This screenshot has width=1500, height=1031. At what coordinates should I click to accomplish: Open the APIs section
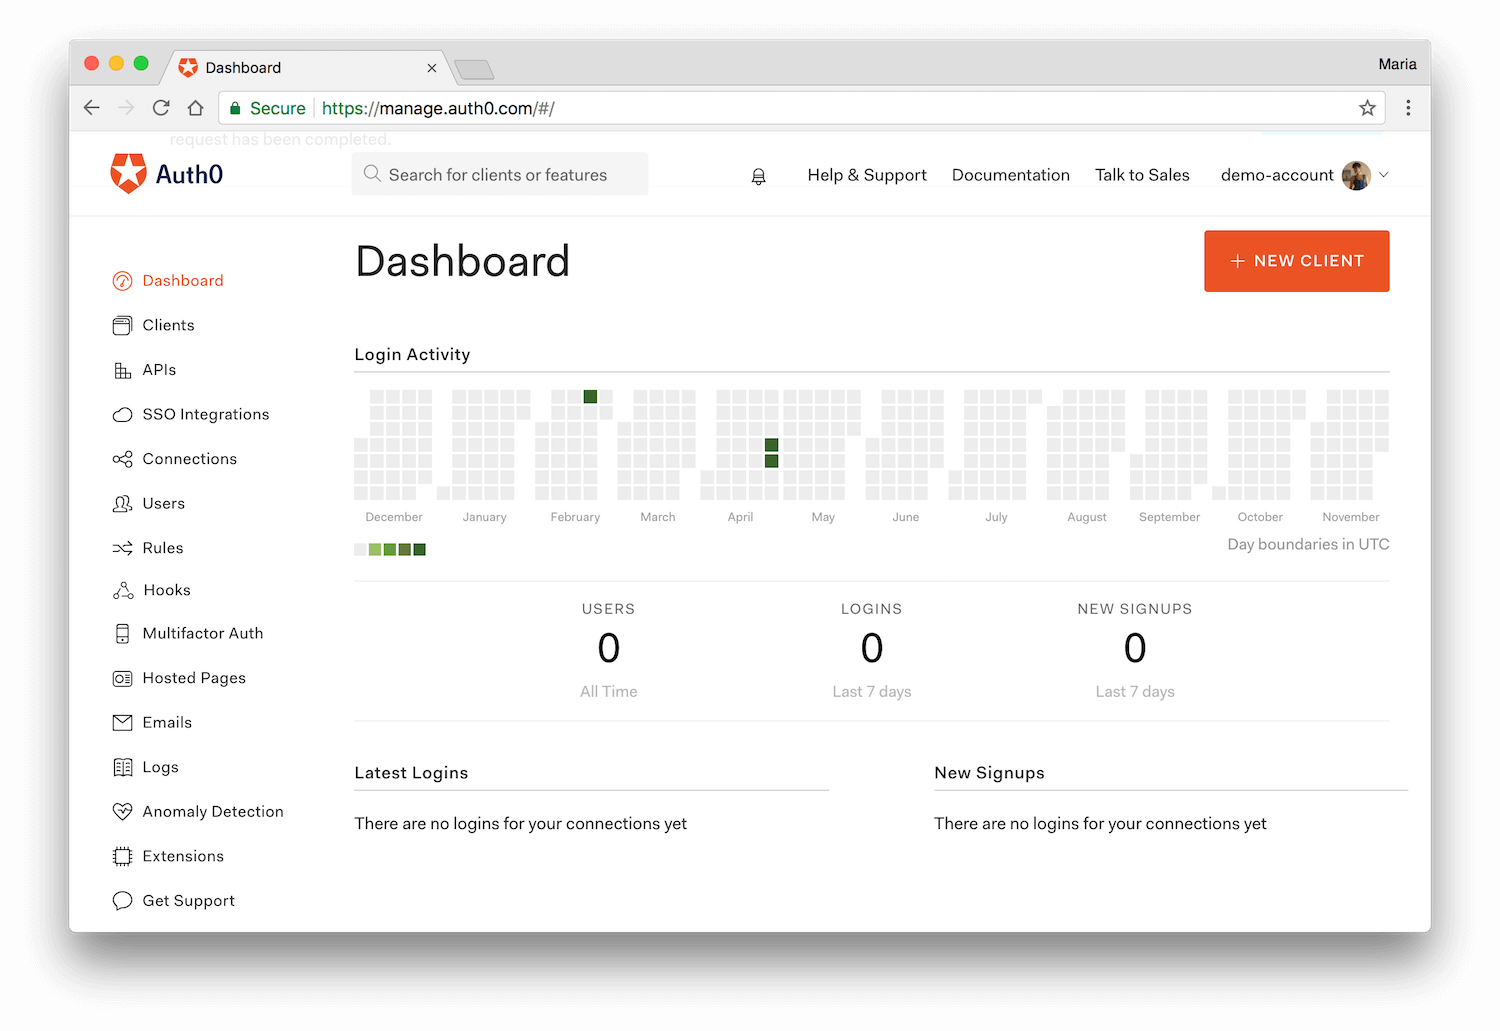tap(159, 370)
